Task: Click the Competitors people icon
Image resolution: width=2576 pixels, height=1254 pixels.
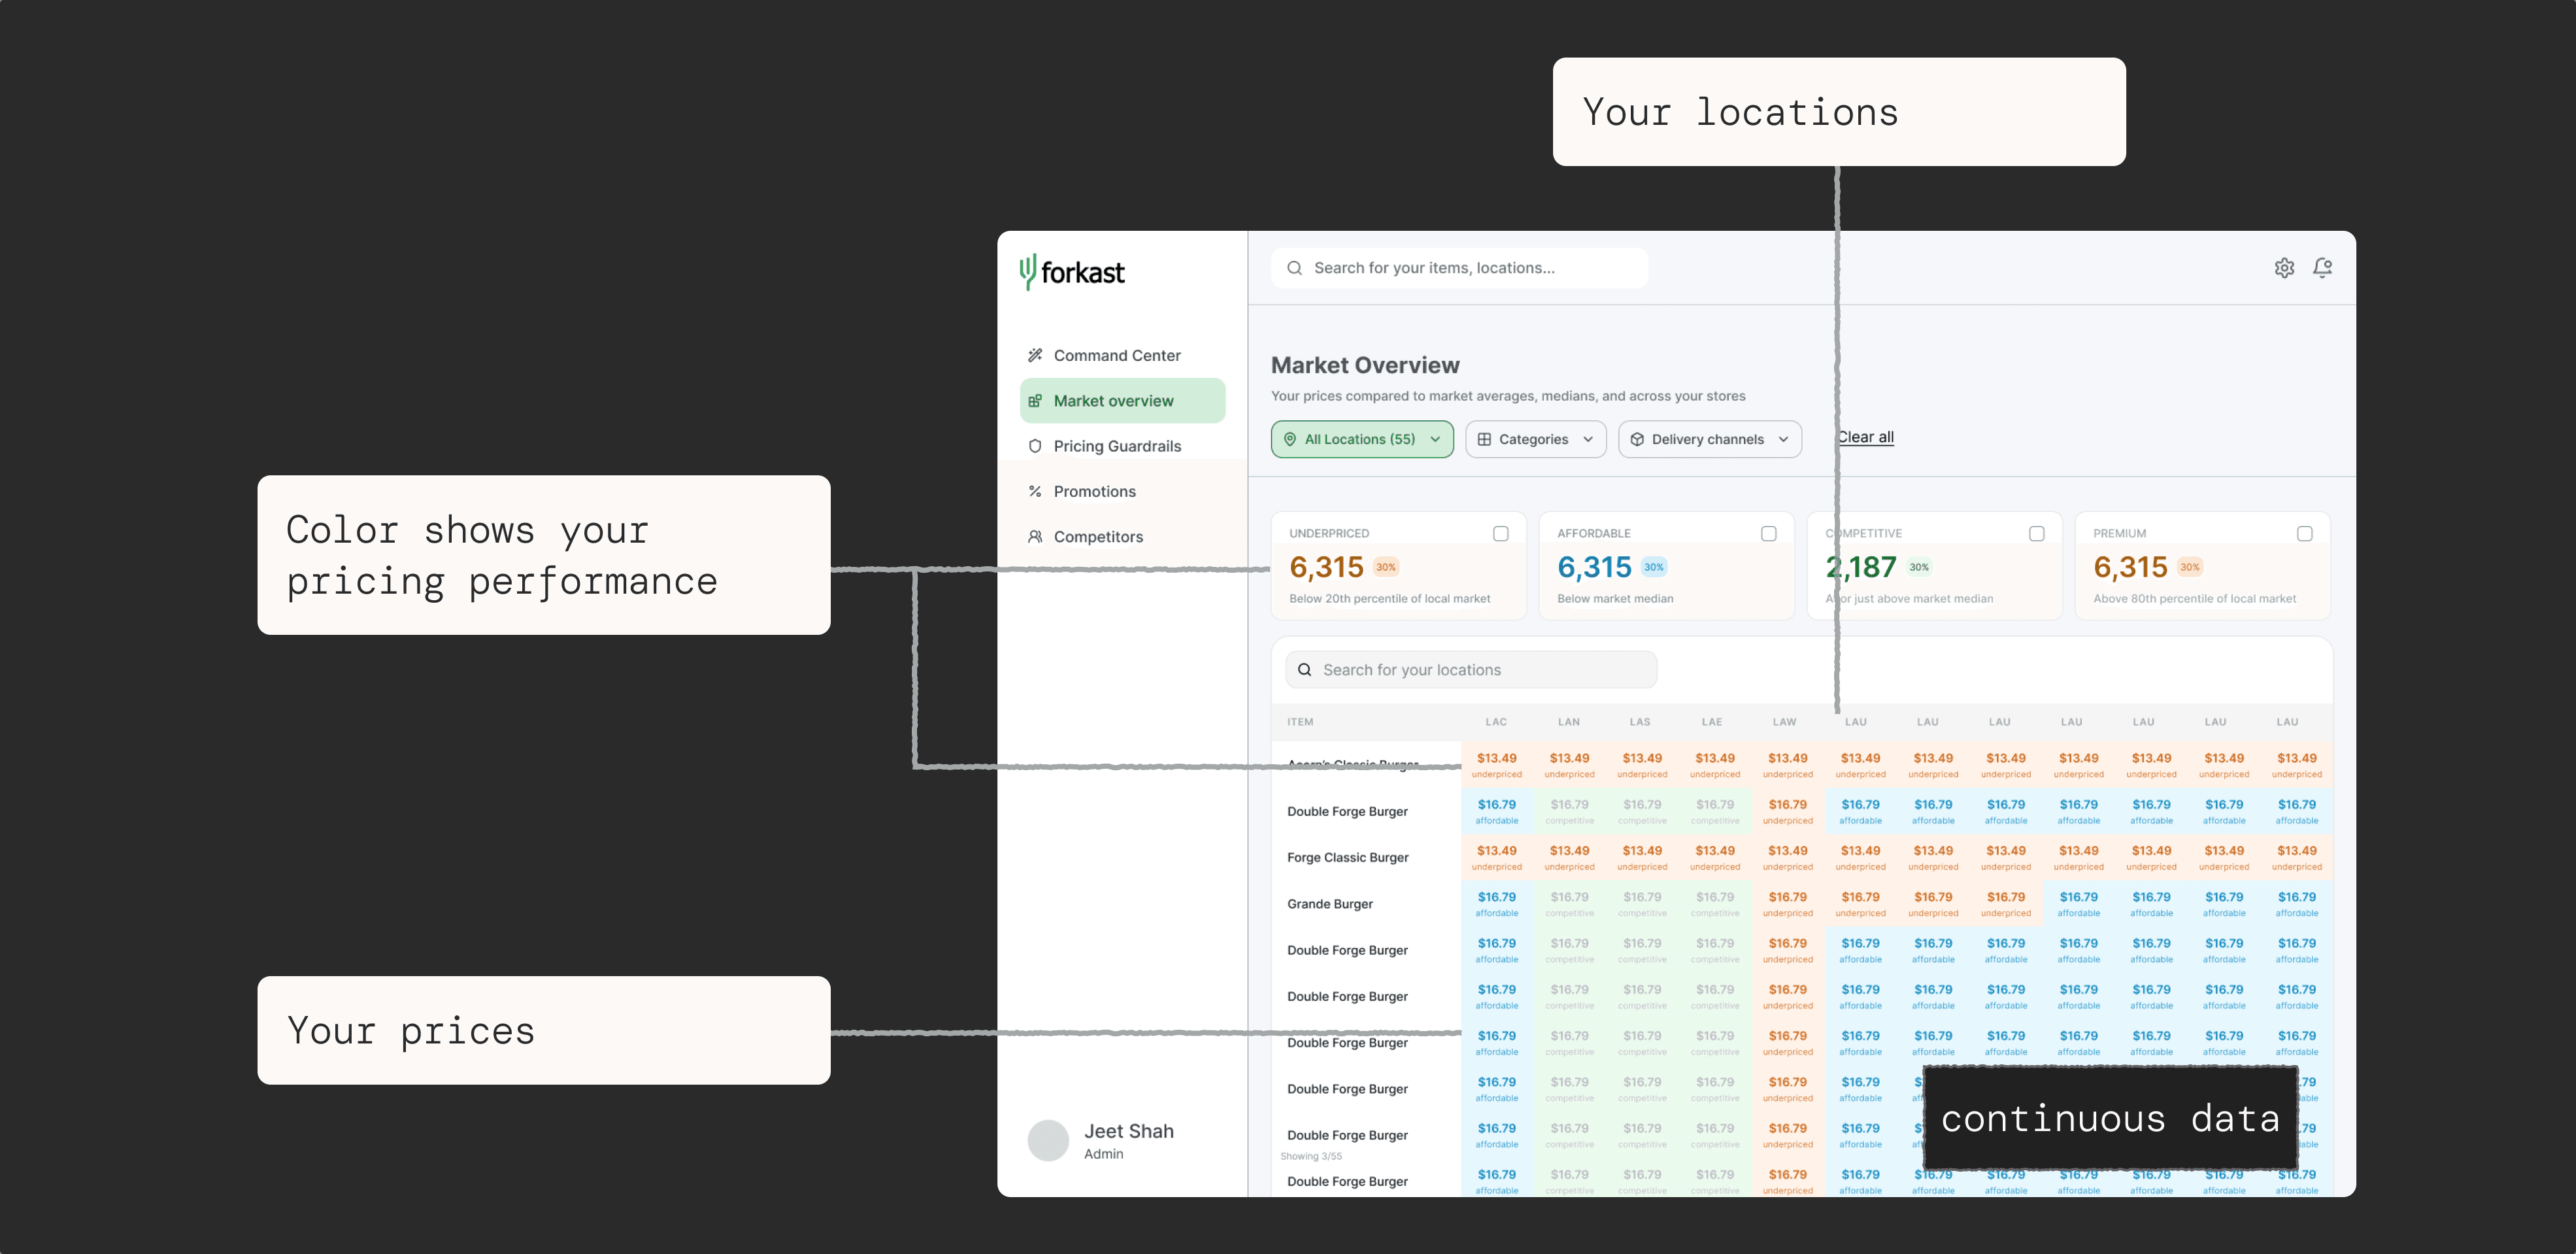Action: [x=1035, y=537]
